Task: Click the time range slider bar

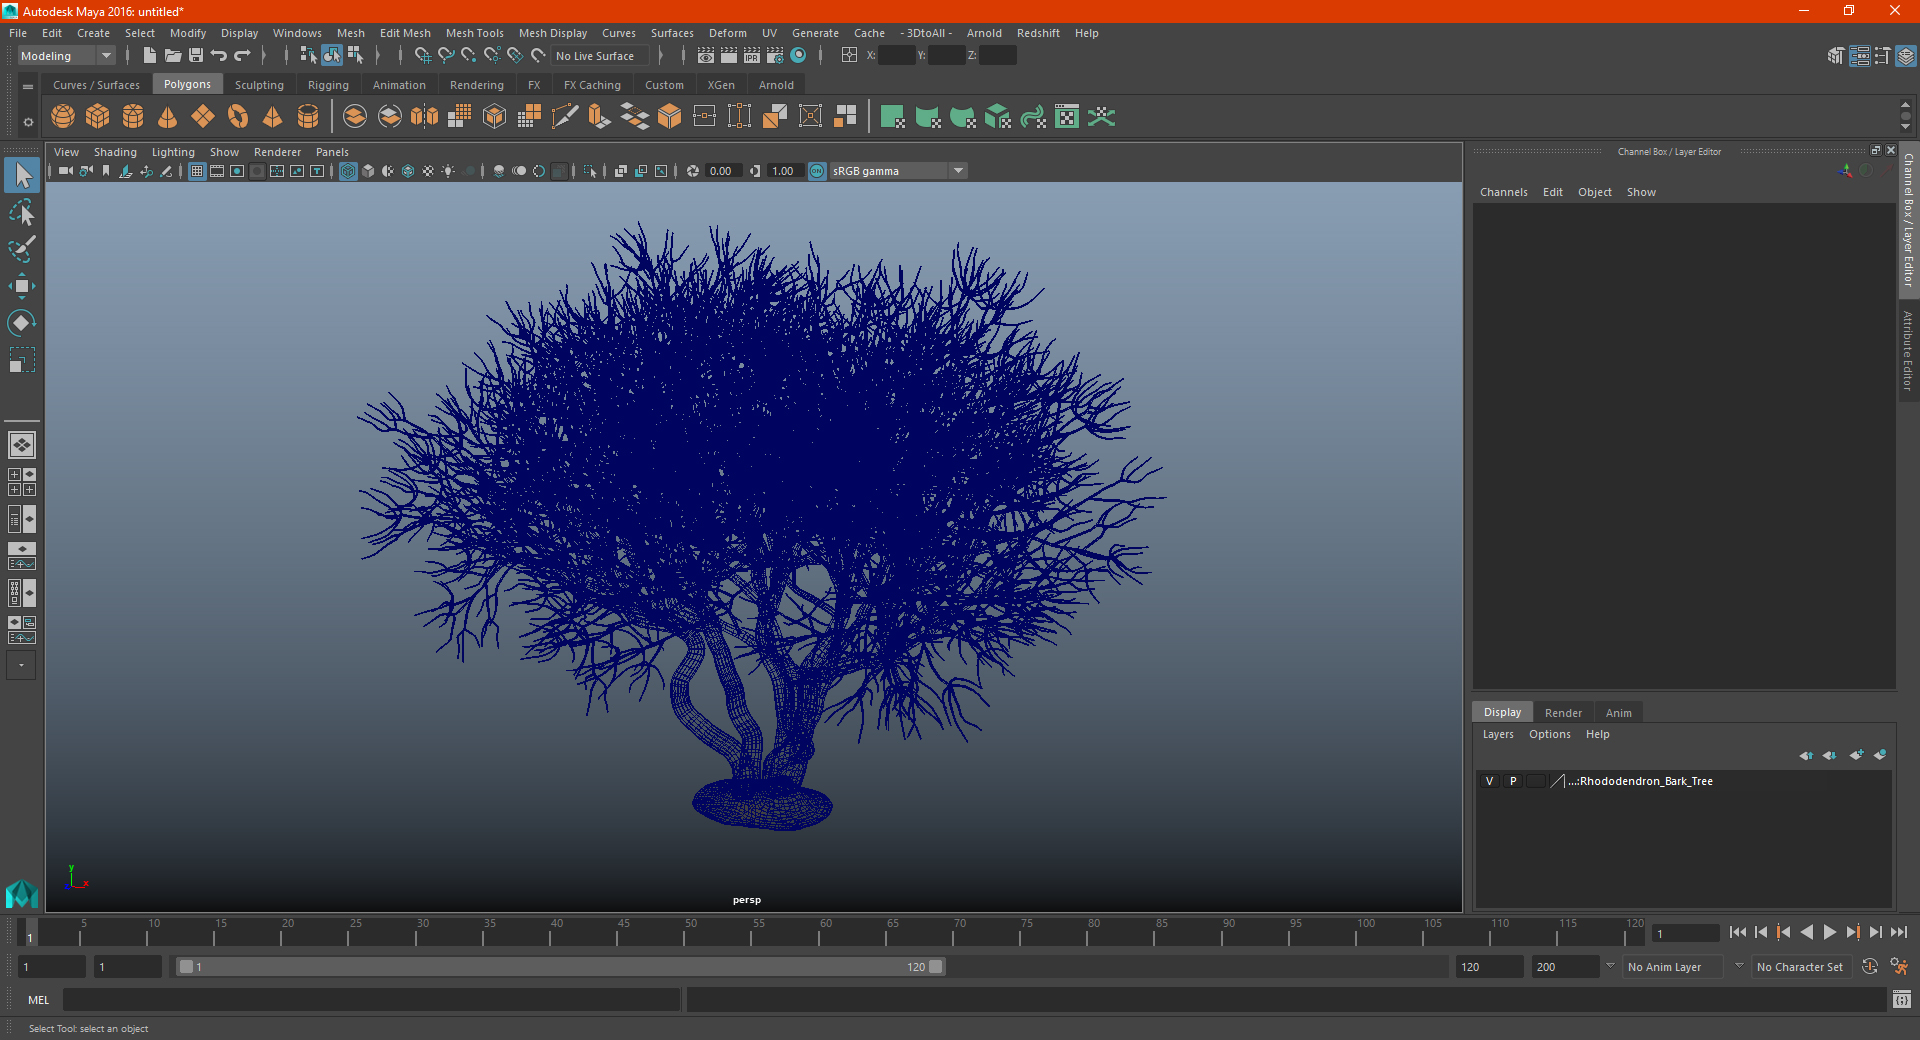Action: click(560, 967)
